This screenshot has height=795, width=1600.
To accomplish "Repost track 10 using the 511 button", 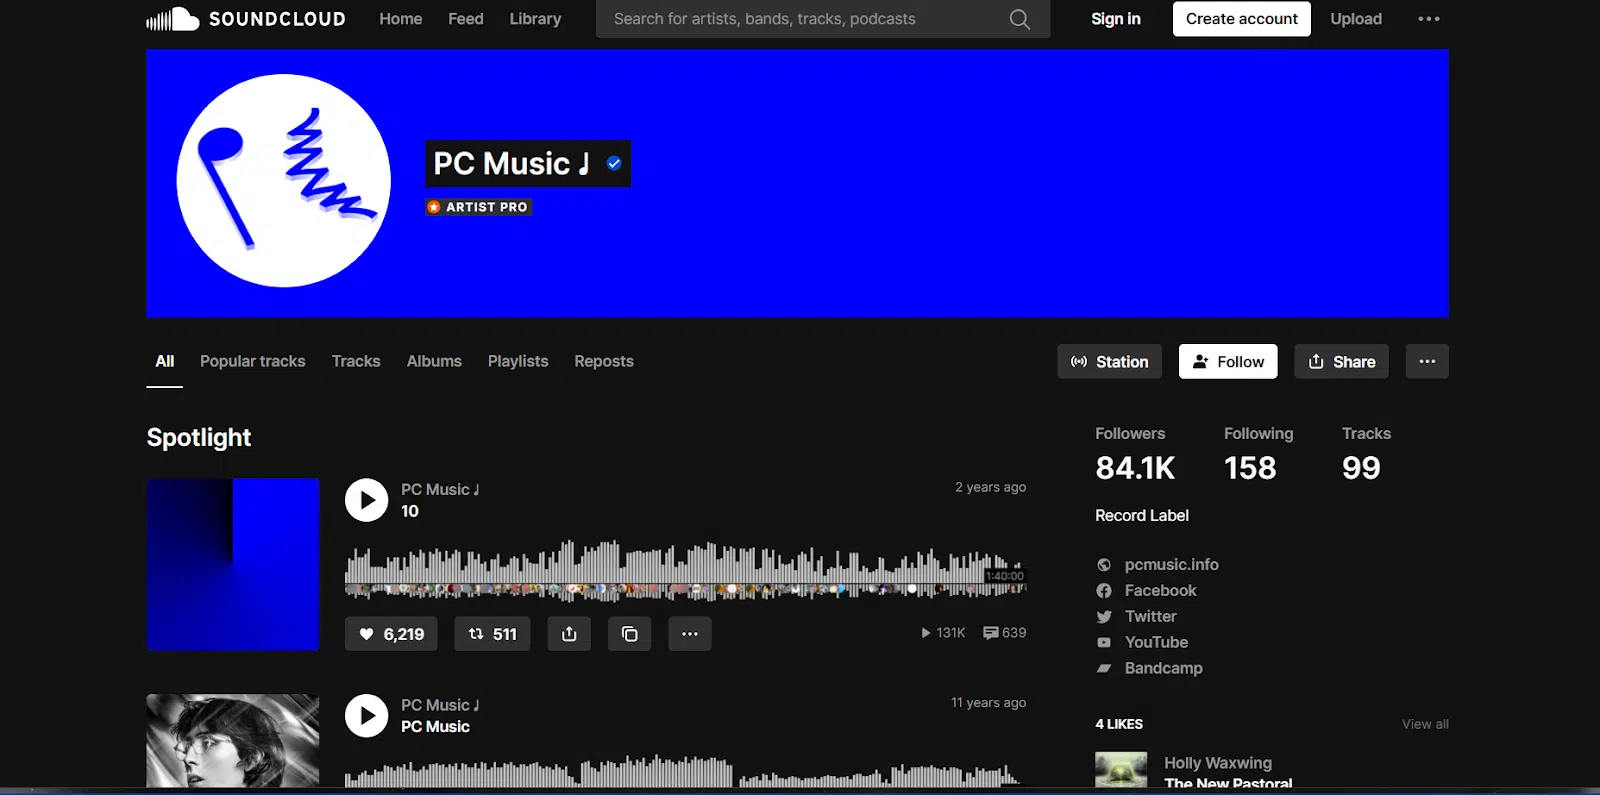I will [492, 634].
